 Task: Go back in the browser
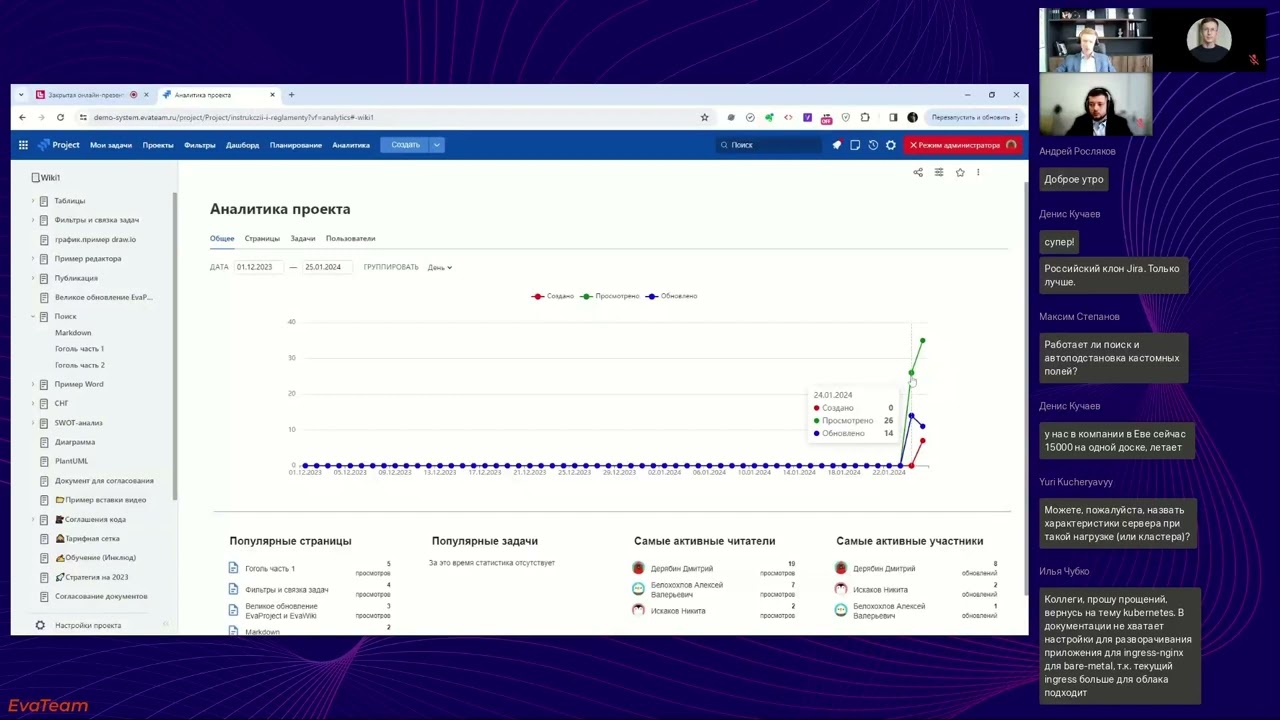click(22, 117)
